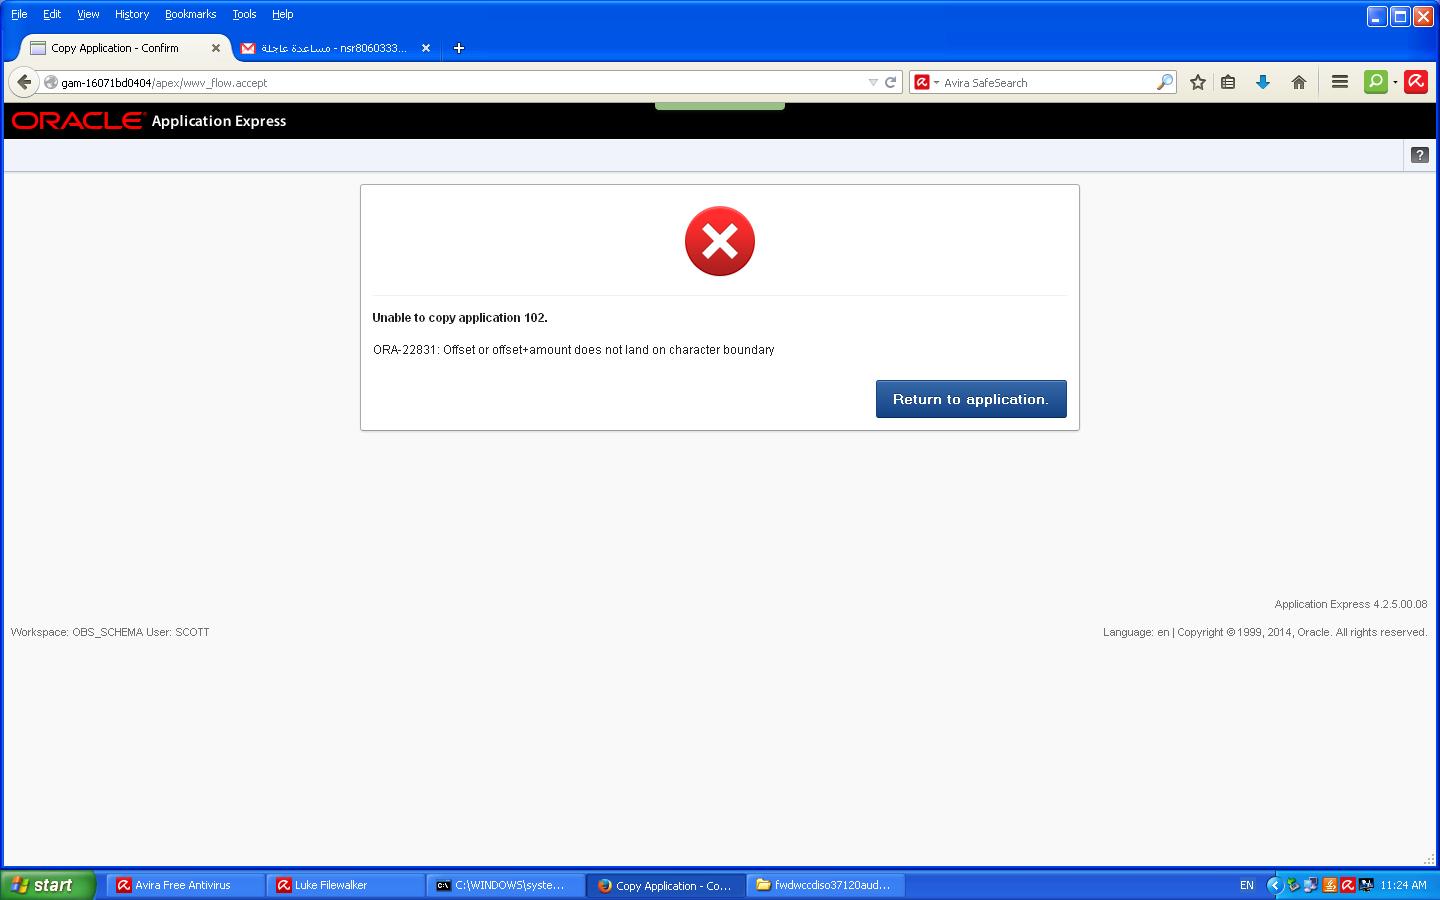The height and width of the screenshot is (900, 1440).
Task: Click the Application Express 4.2.5.00.08 version text
Action: click(x=1351, y=605)
